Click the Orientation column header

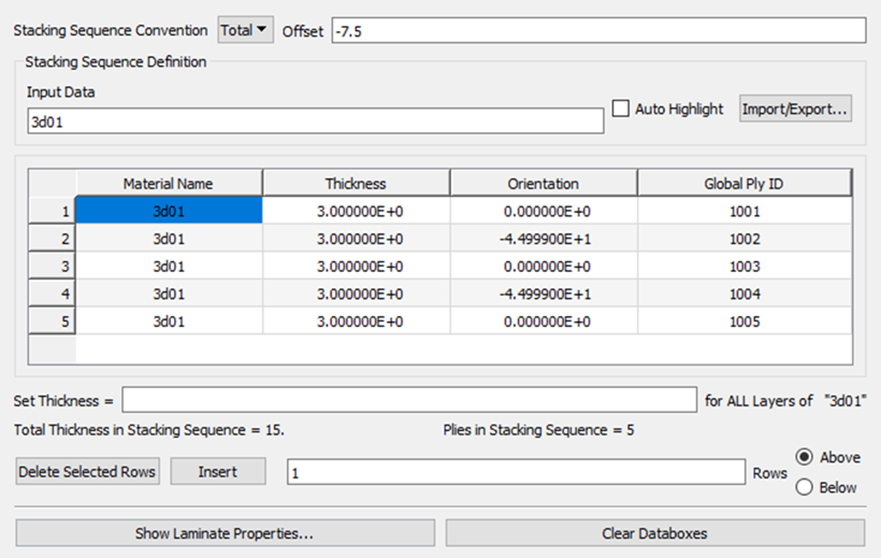click(542, 184)
